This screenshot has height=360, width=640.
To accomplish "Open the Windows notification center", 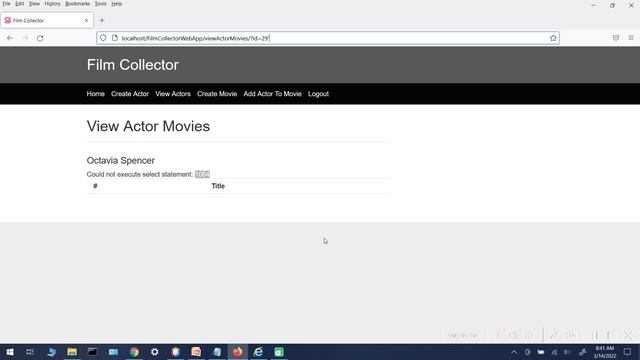I will click(627, 352).
